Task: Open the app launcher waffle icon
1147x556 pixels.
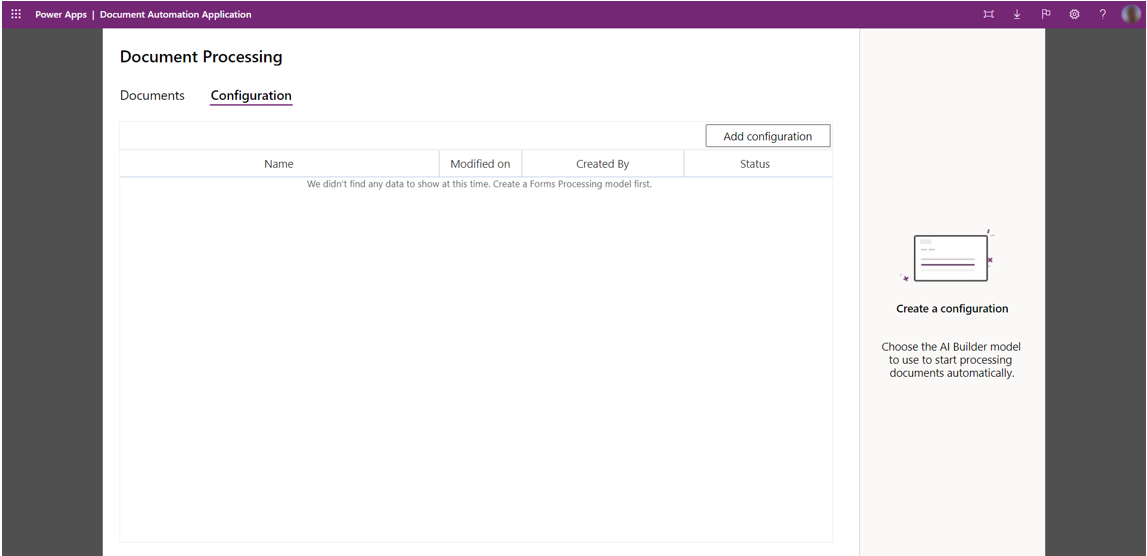Action: [16, 14]
